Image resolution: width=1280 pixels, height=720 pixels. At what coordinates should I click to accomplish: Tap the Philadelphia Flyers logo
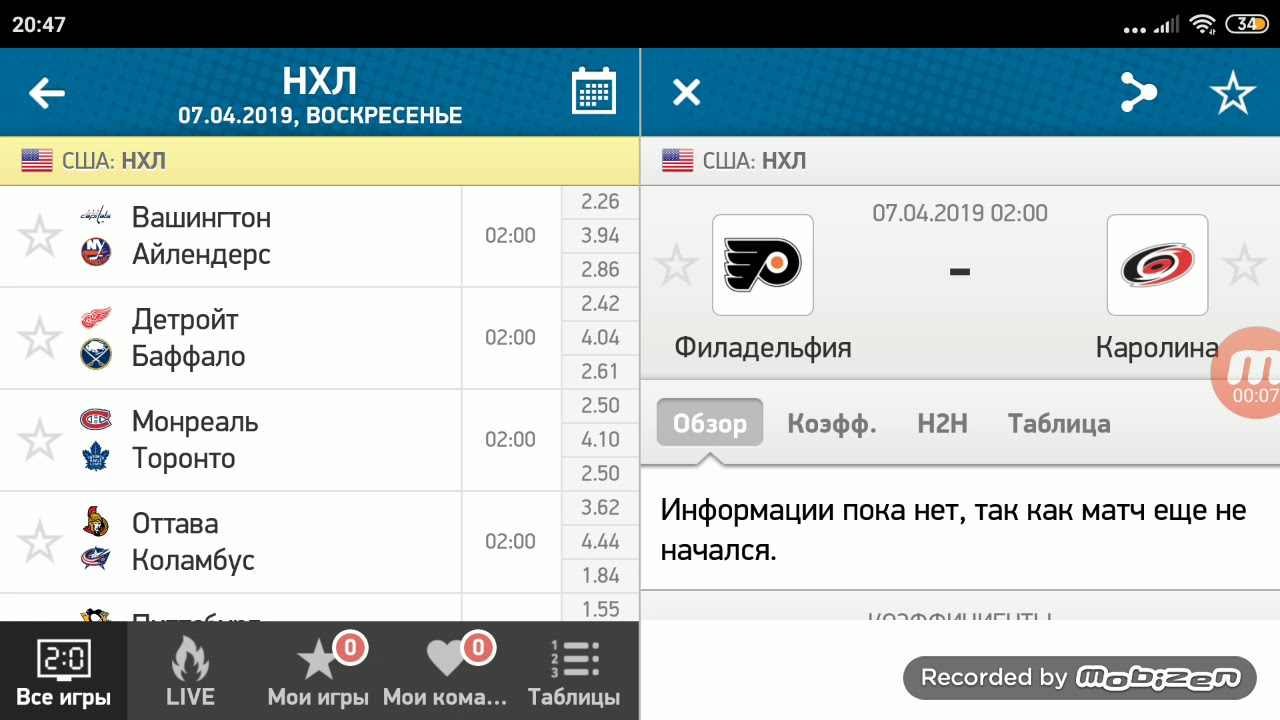(x=762, y=265)
